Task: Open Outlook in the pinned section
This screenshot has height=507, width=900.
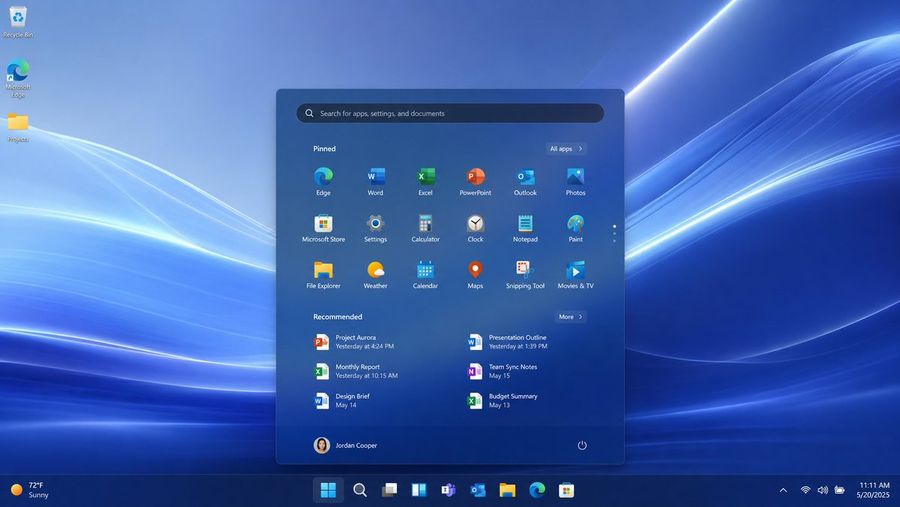Action: click(x=525, y=181)
